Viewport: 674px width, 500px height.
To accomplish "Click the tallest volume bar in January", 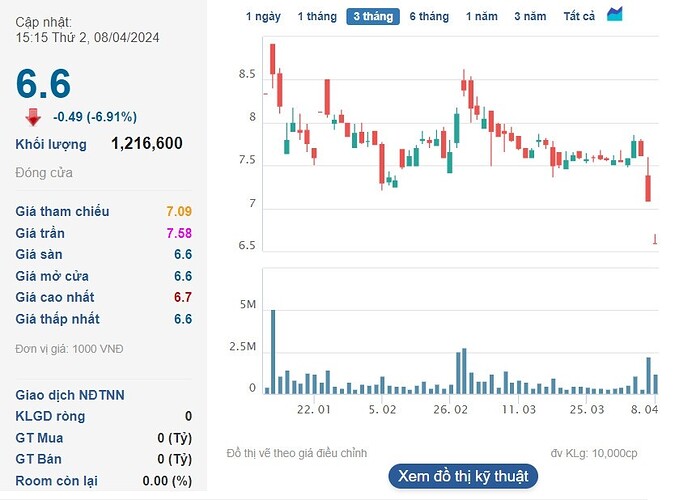I will pos(273,352).
